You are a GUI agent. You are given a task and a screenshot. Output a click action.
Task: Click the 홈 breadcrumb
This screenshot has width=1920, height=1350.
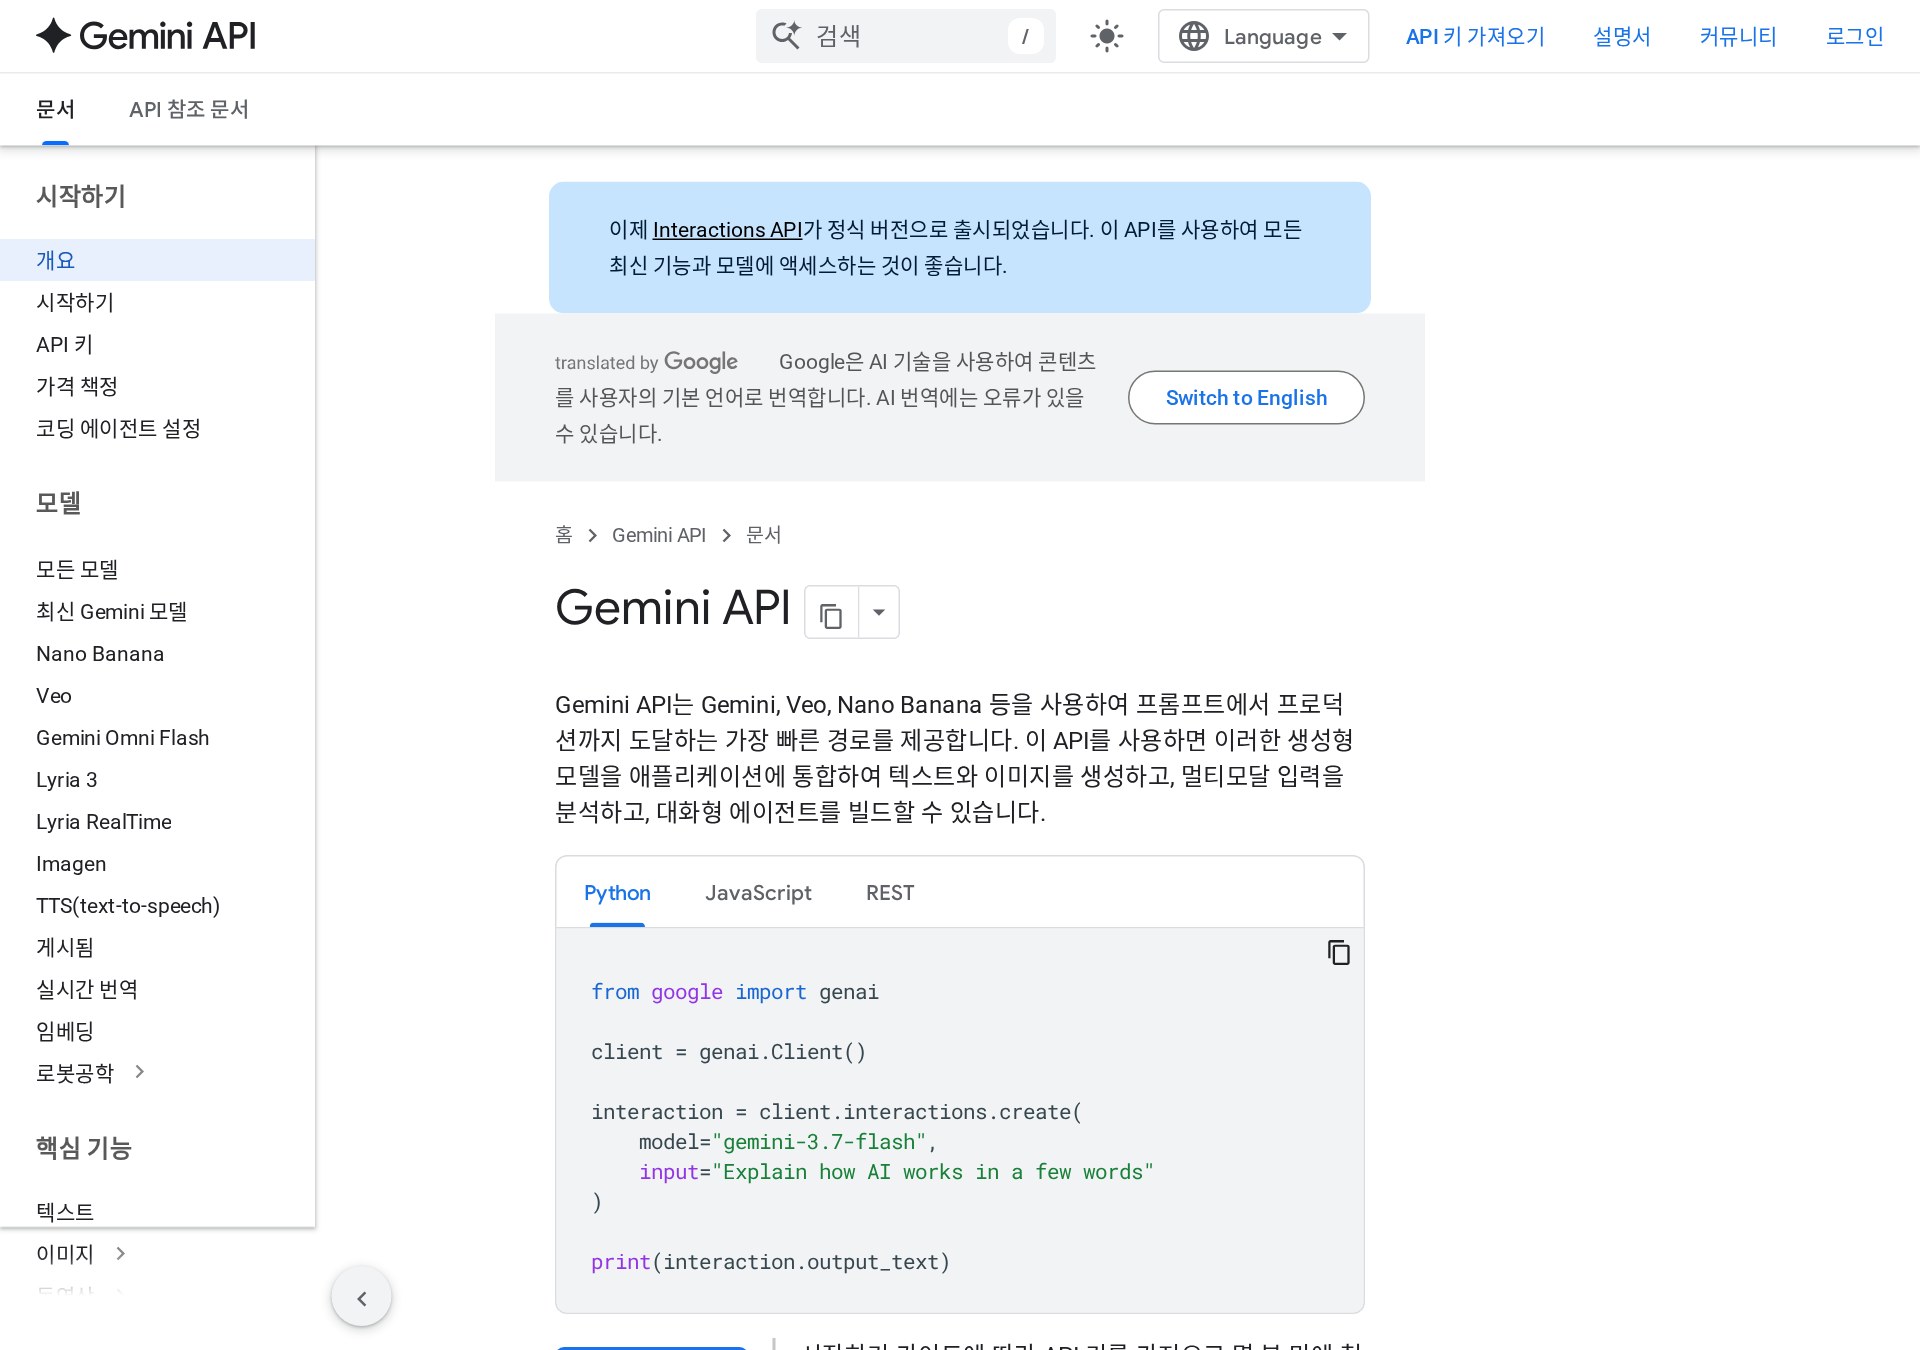(564, 535)
